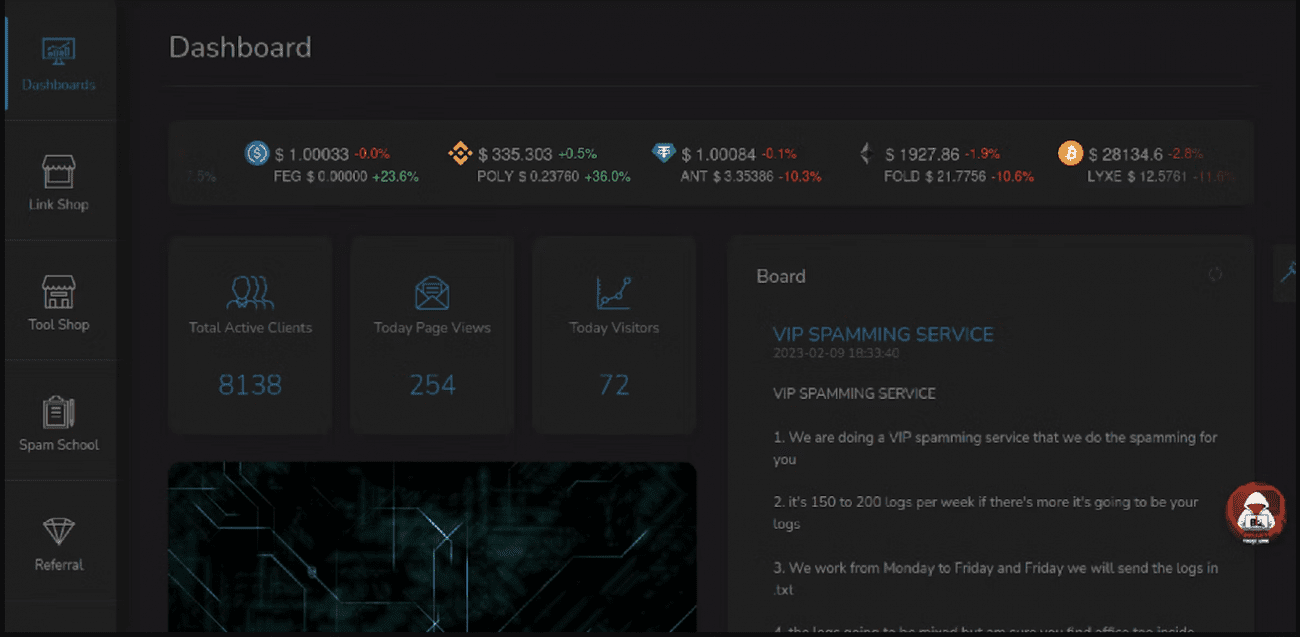This screenshot has width=1300, height=637.
Task: Click the red hooded avatar icon
Action: pyautogui.click(x=1254, y=512)
